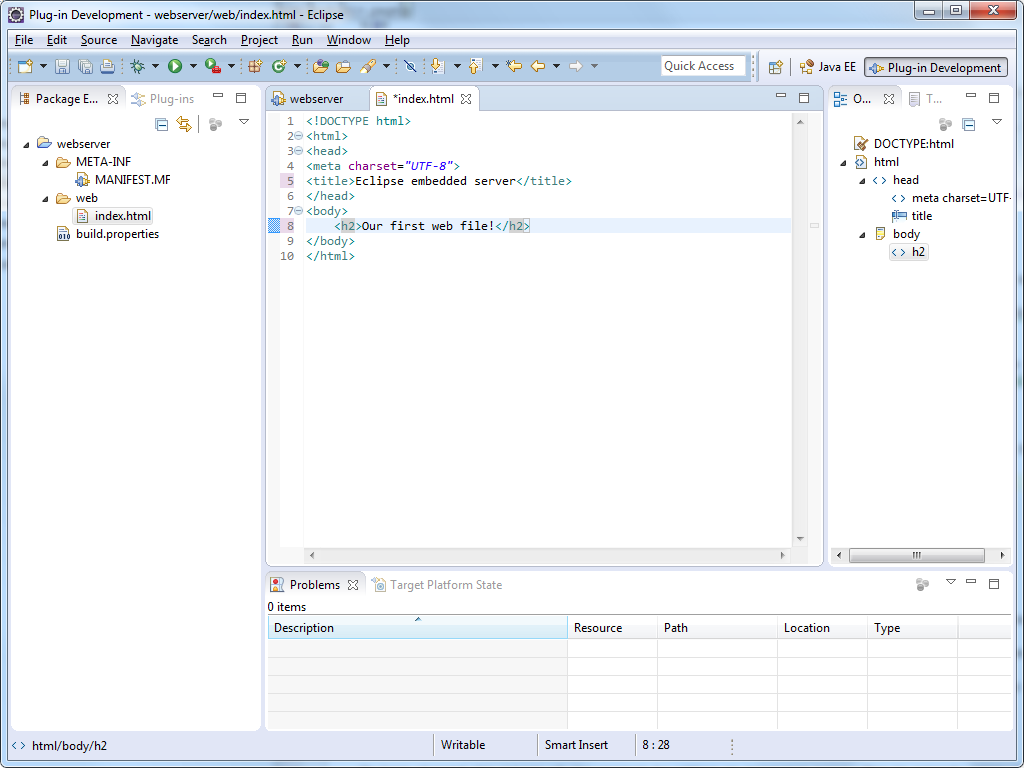1024x768 pixels.
Task: Click the Forward navigation arrow
Action: click(x=575, y=66)
